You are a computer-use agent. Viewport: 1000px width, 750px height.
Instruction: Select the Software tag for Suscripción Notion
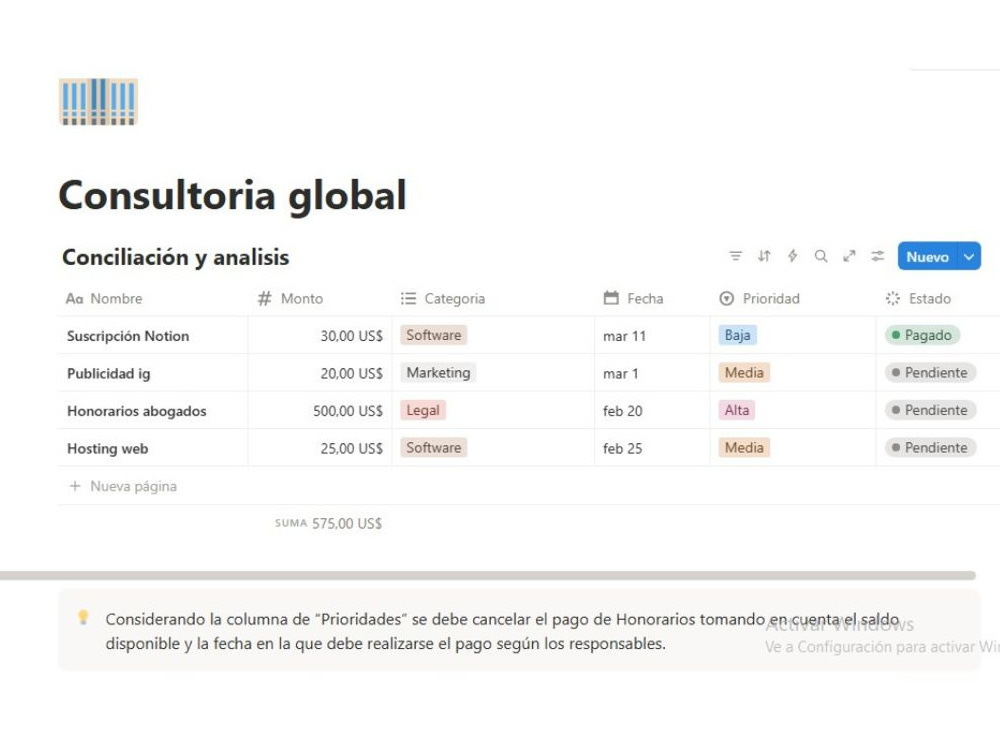point(434,335)
